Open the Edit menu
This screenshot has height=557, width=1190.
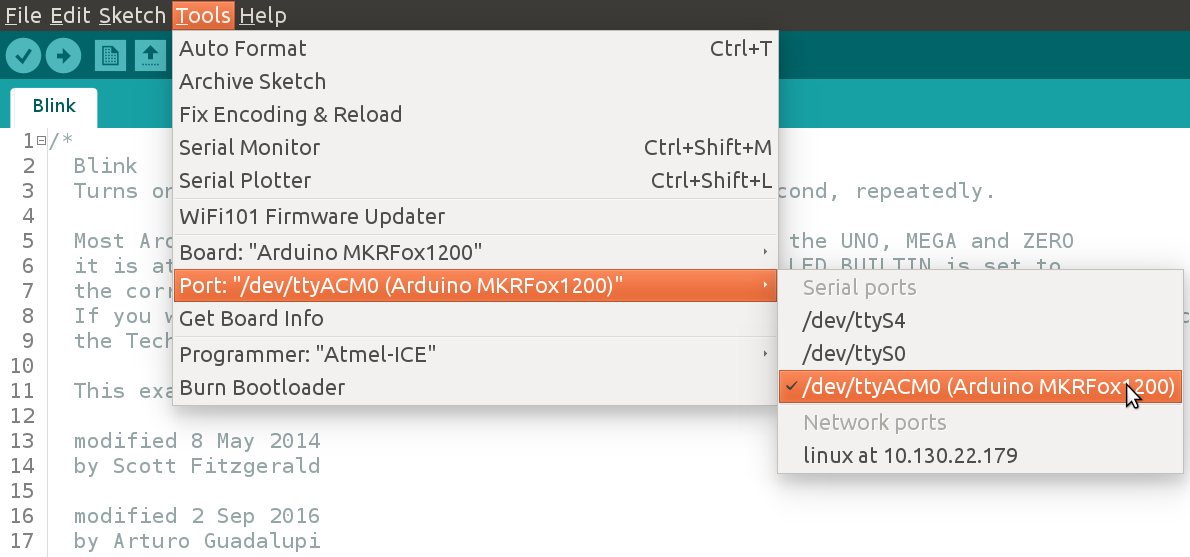(71, 15)
